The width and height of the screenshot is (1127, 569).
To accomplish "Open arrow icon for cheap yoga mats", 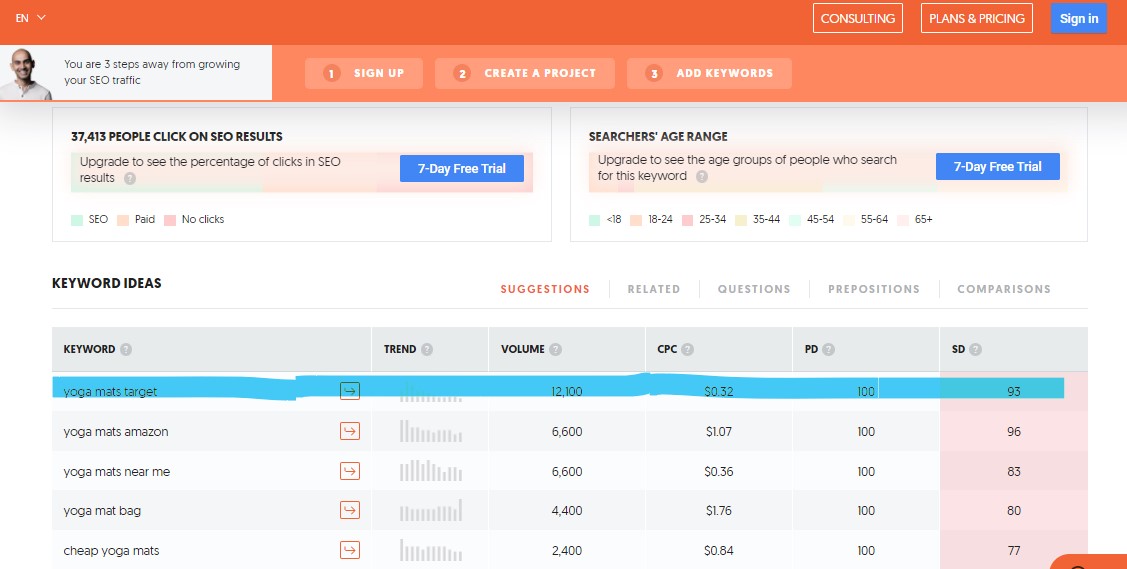I will [349, 550].
